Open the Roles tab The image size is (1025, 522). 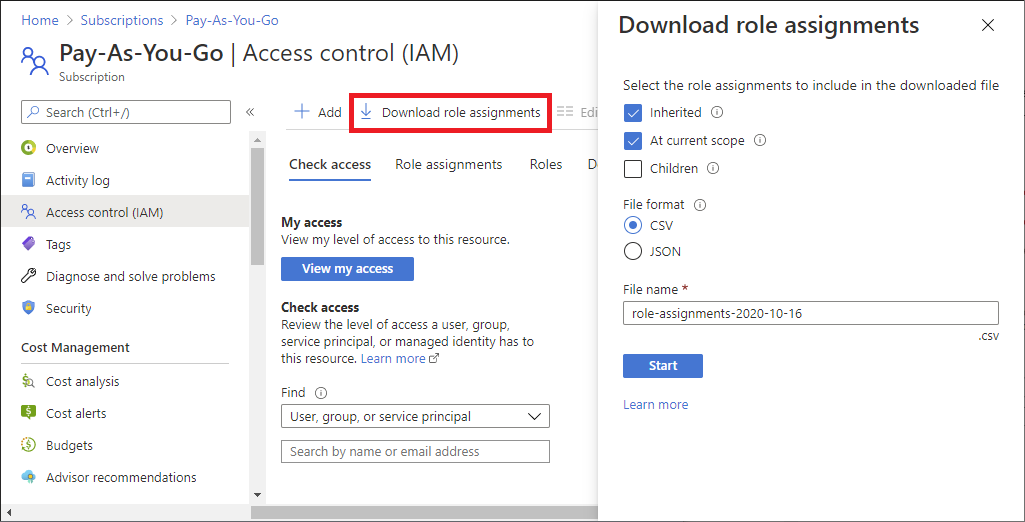point(546,164)
